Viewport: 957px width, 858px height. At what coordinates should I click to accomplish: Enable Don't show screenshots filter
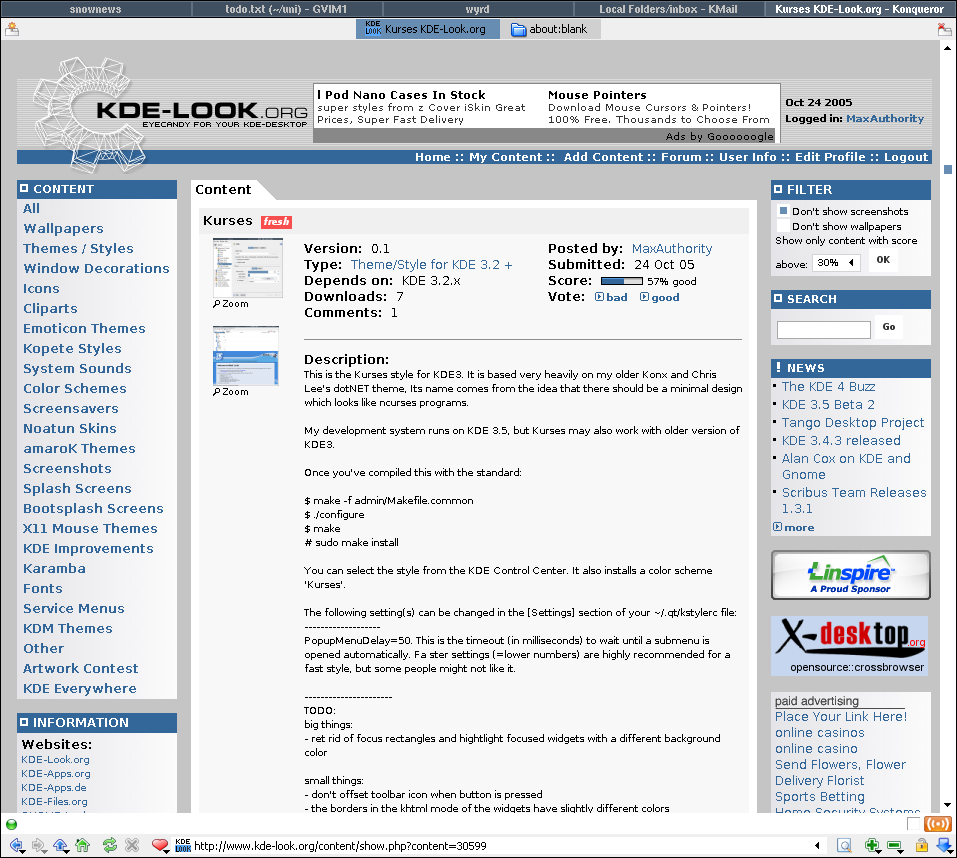pyautogui.click(x=783, y=211)
